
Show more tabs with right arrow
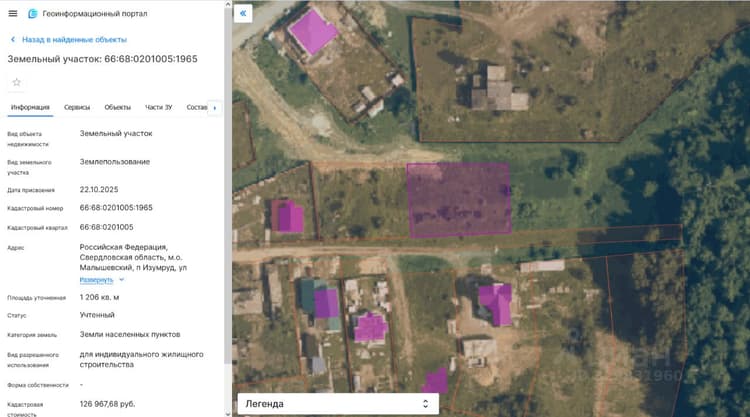[x=215, y=108]
